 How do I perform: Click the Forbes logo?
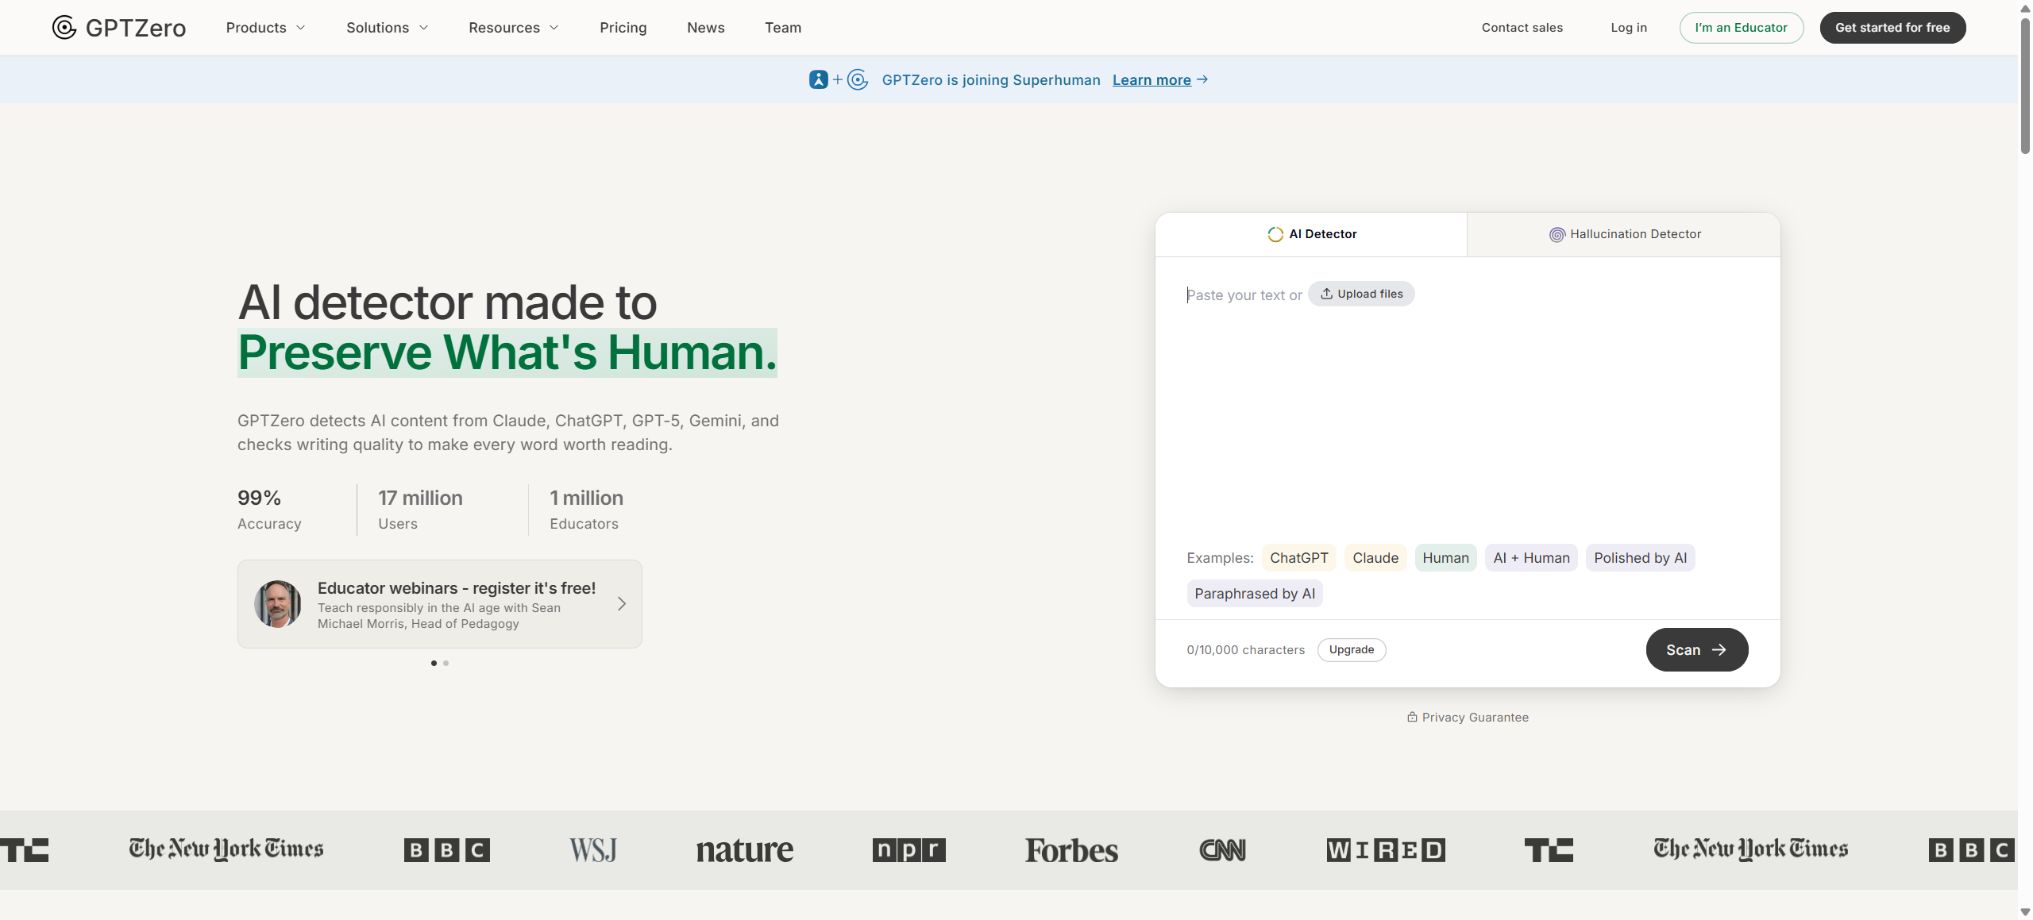coord(1071,850)
